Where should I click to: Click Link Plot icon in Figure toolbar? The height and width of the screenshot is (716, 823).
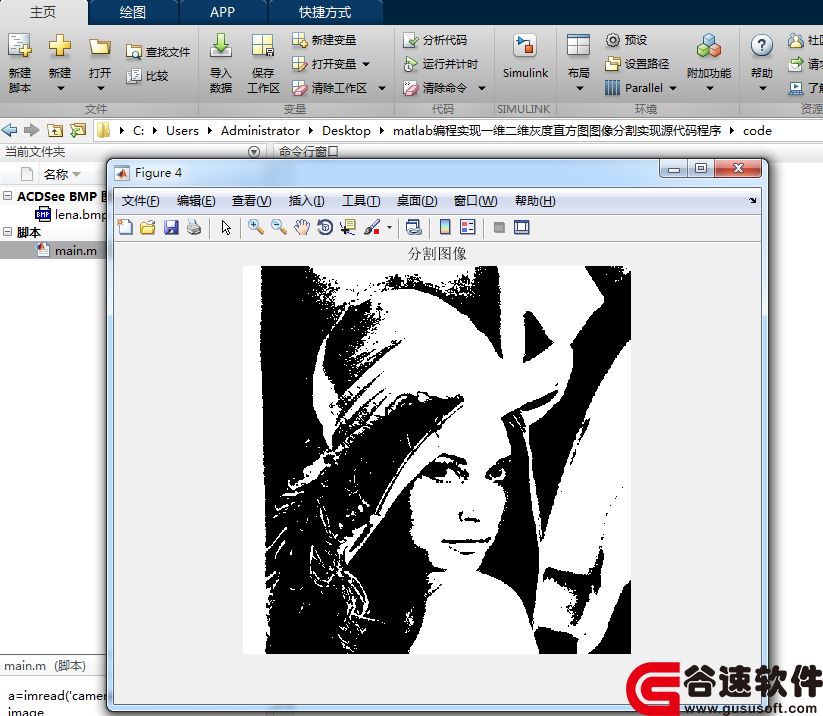tap(414, 227)
